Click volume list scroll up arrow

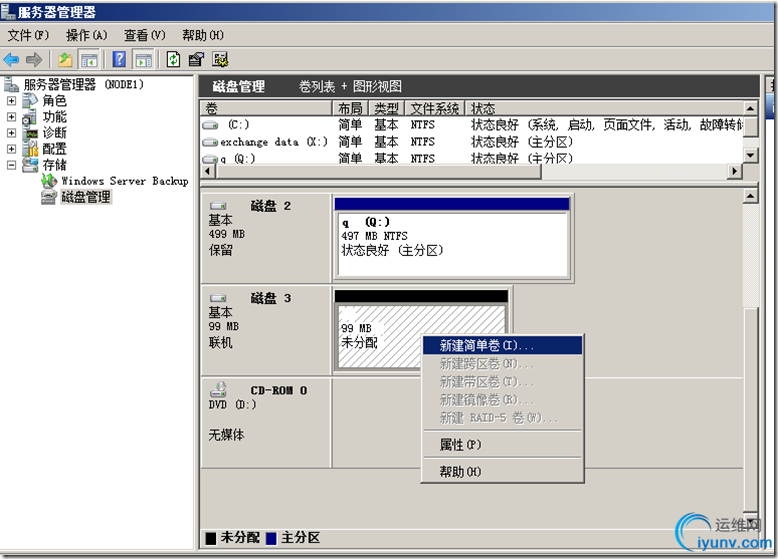point(750,108)
